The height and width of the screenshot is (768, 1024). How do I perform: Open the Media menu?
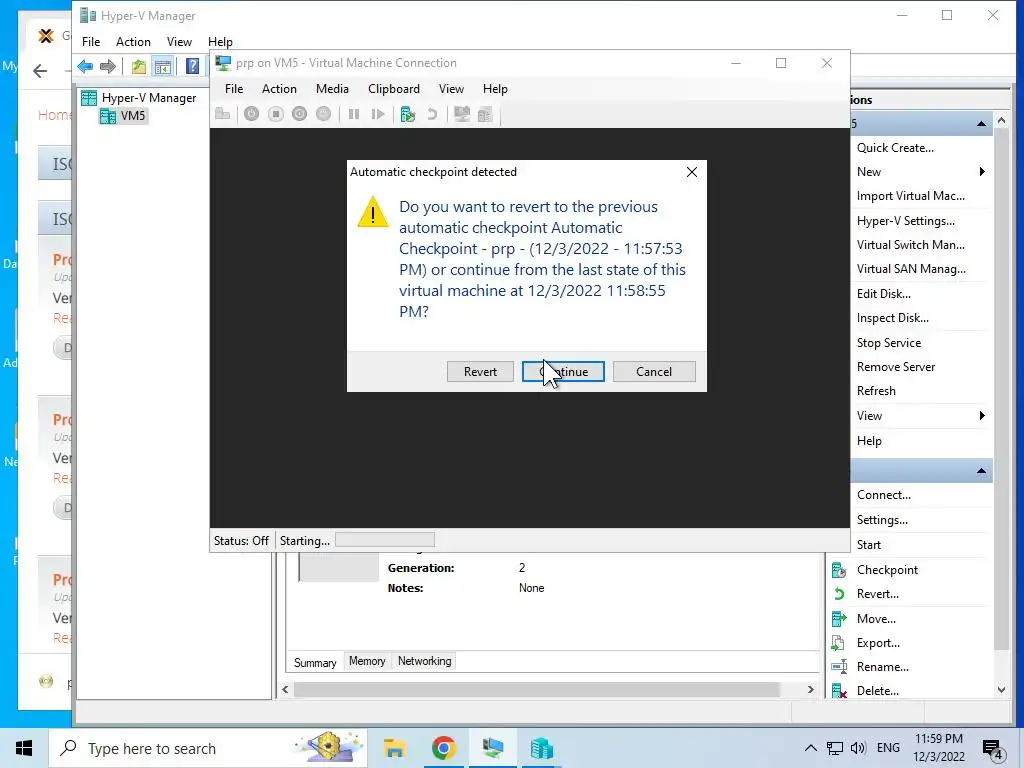(x=332, y=89)
